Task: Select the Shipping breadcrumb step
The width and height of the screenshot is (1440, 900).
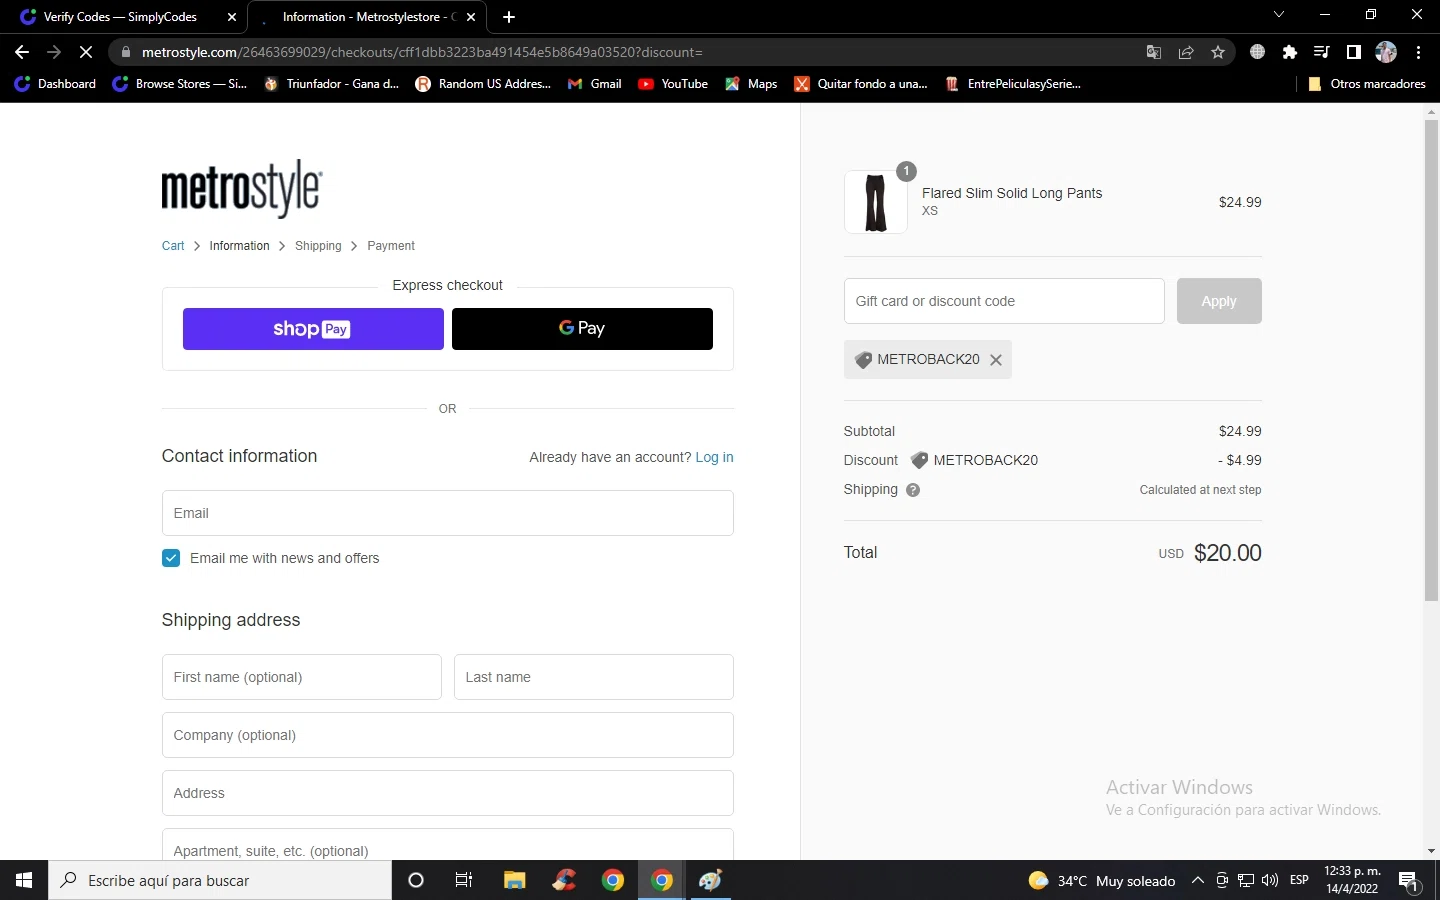Action: [x=318, y=246]
